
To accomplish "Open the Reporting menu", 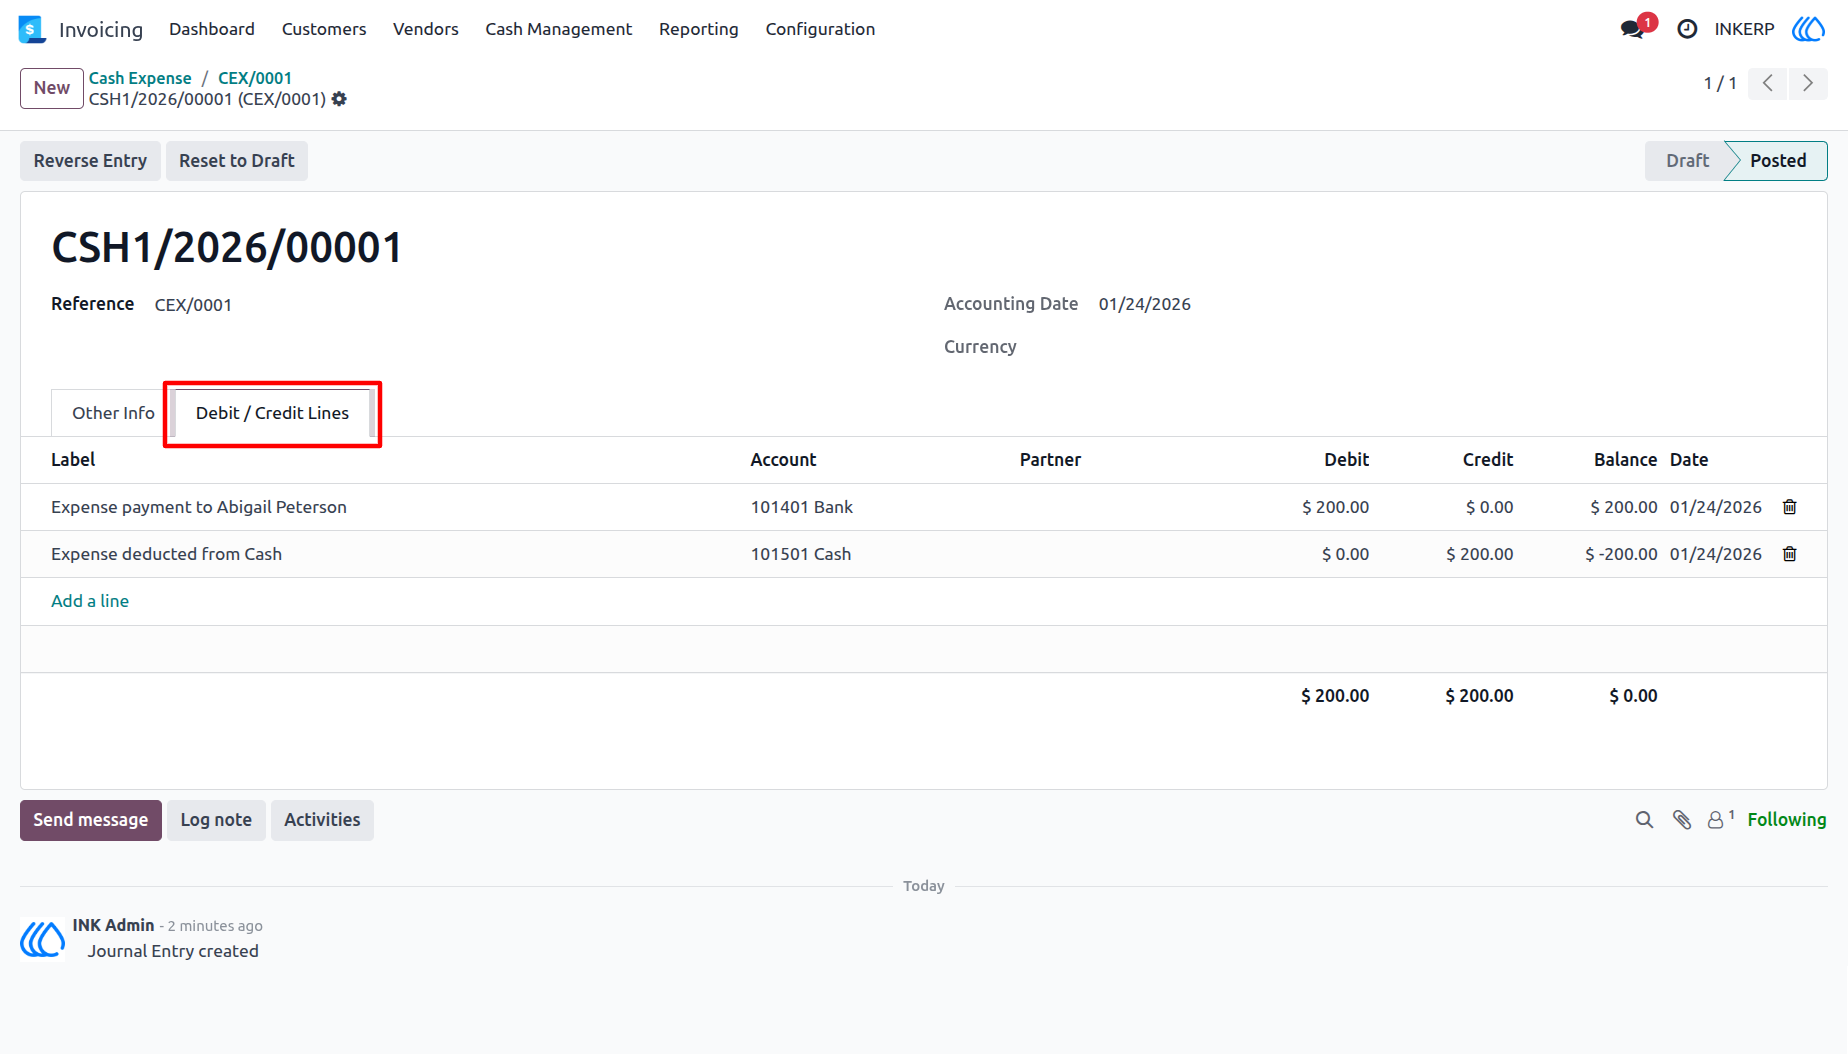I will pyautogui.click(x=699, y=29).
